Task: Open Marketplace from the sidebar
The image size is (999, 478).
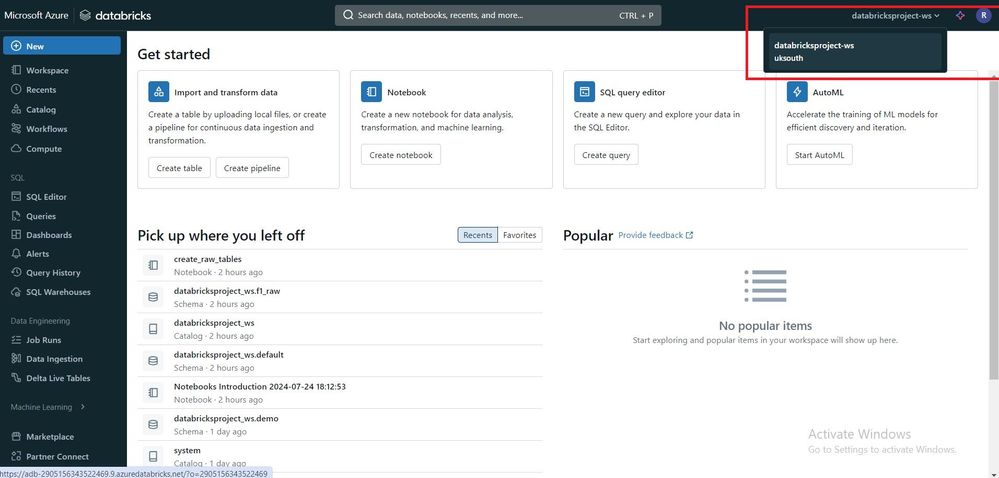Action: [x=49, y=437]
